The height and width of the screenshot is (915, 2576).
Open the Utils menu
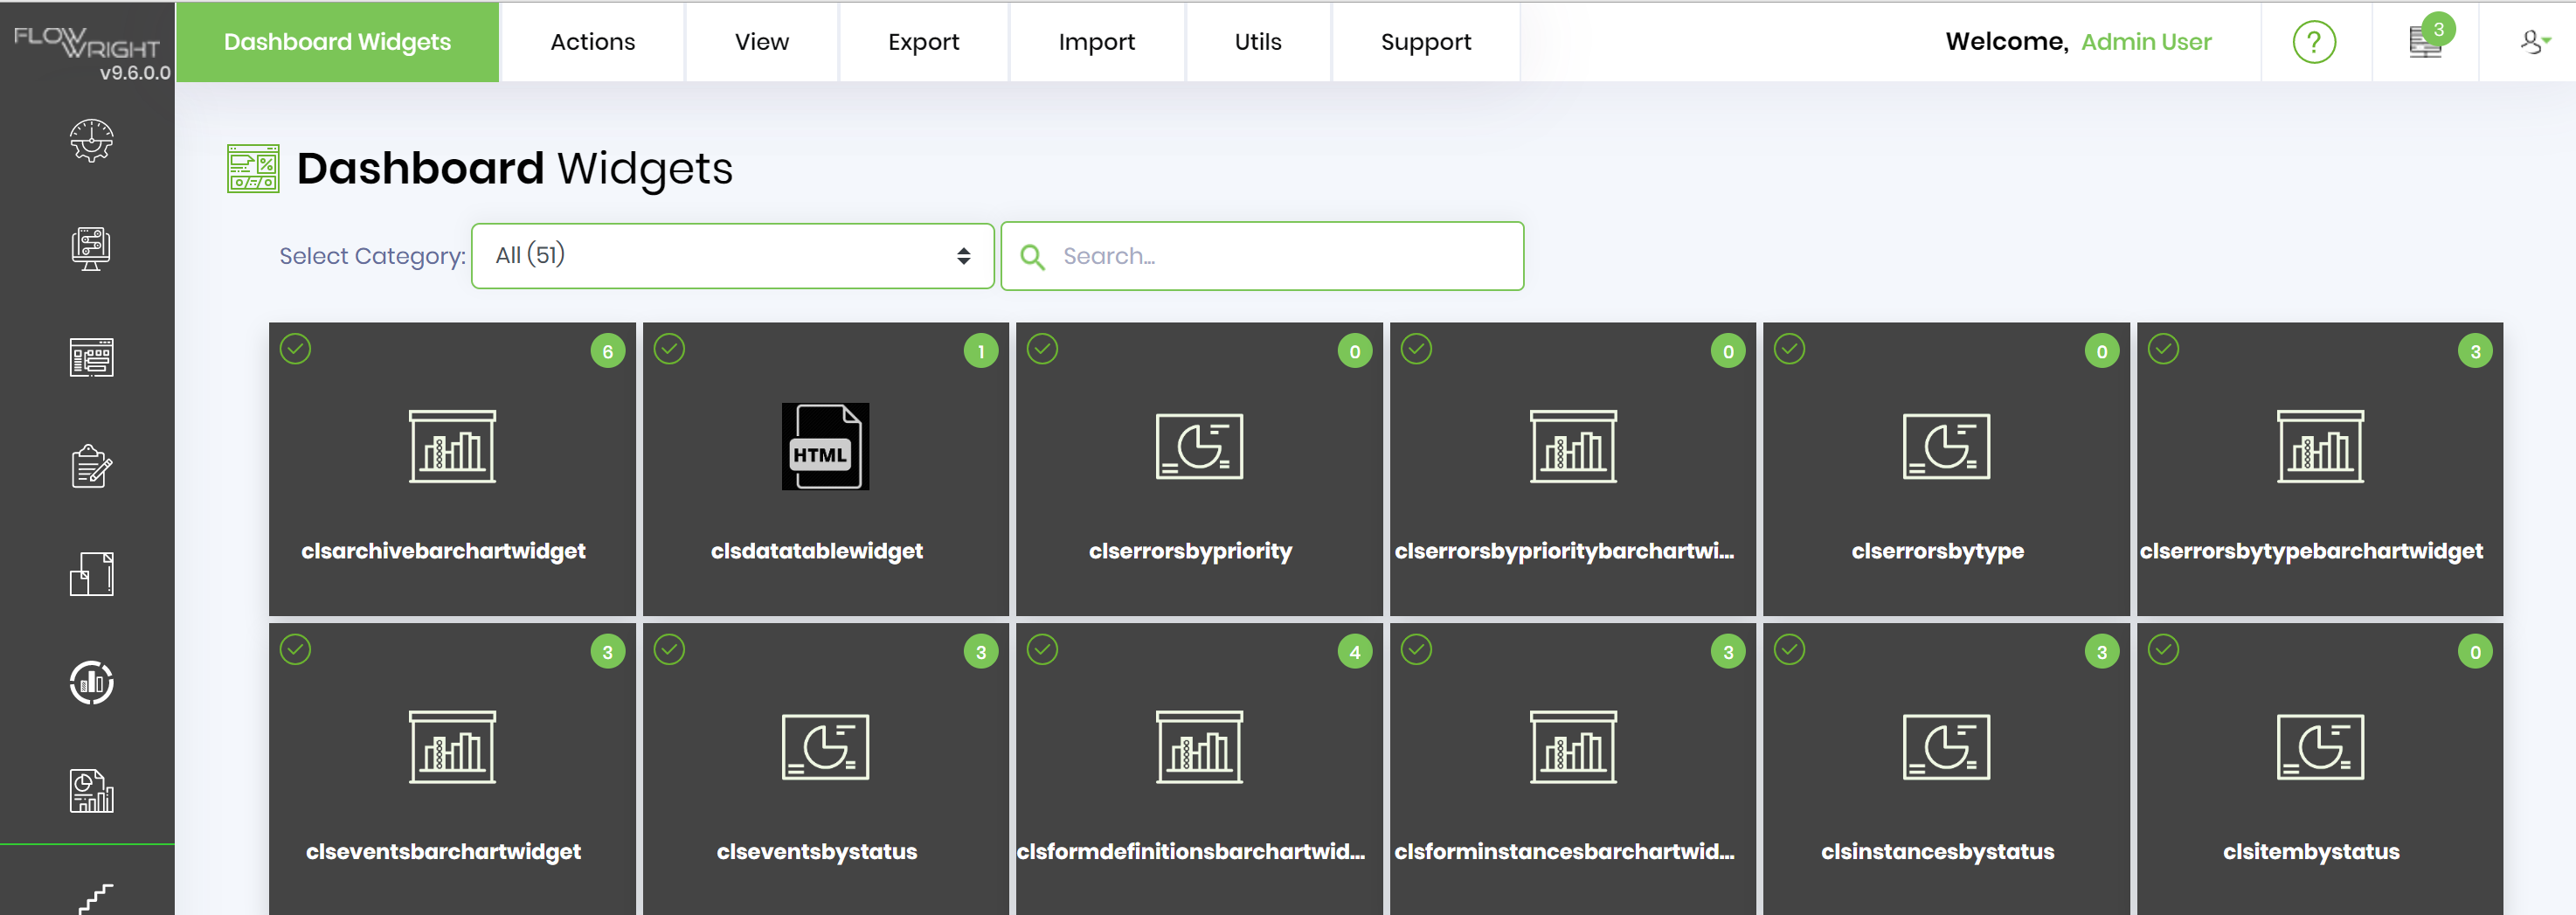point(1258,41)
